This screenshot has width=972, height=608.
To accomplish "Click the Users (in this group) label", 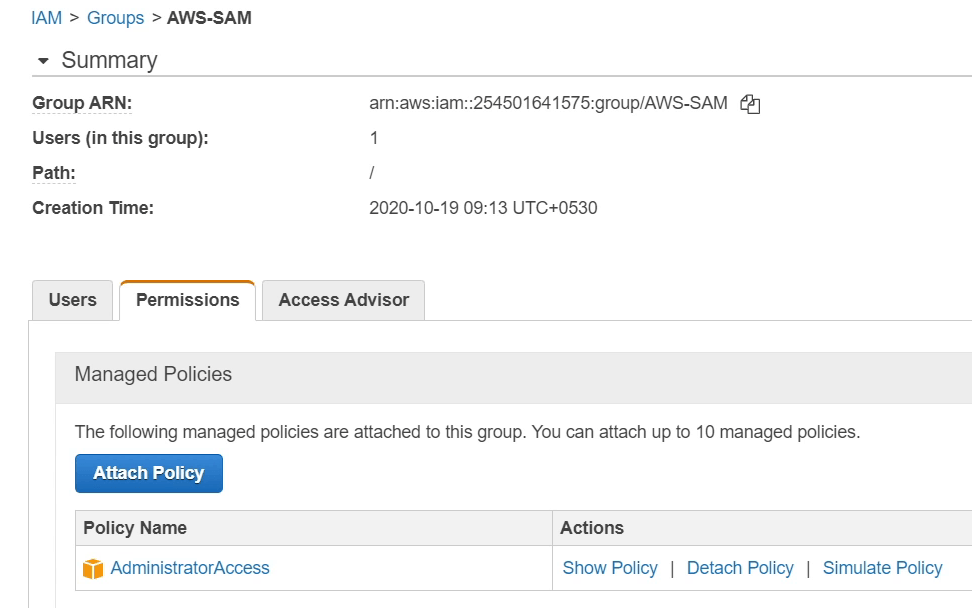I will [120, 138].
